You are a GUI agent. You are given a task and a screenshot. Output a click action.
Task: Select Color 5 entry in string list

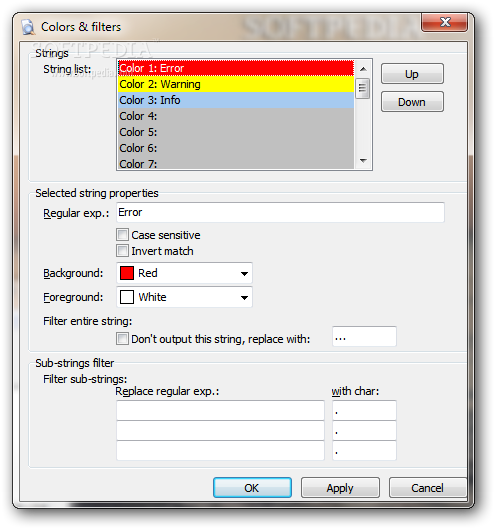236,132
